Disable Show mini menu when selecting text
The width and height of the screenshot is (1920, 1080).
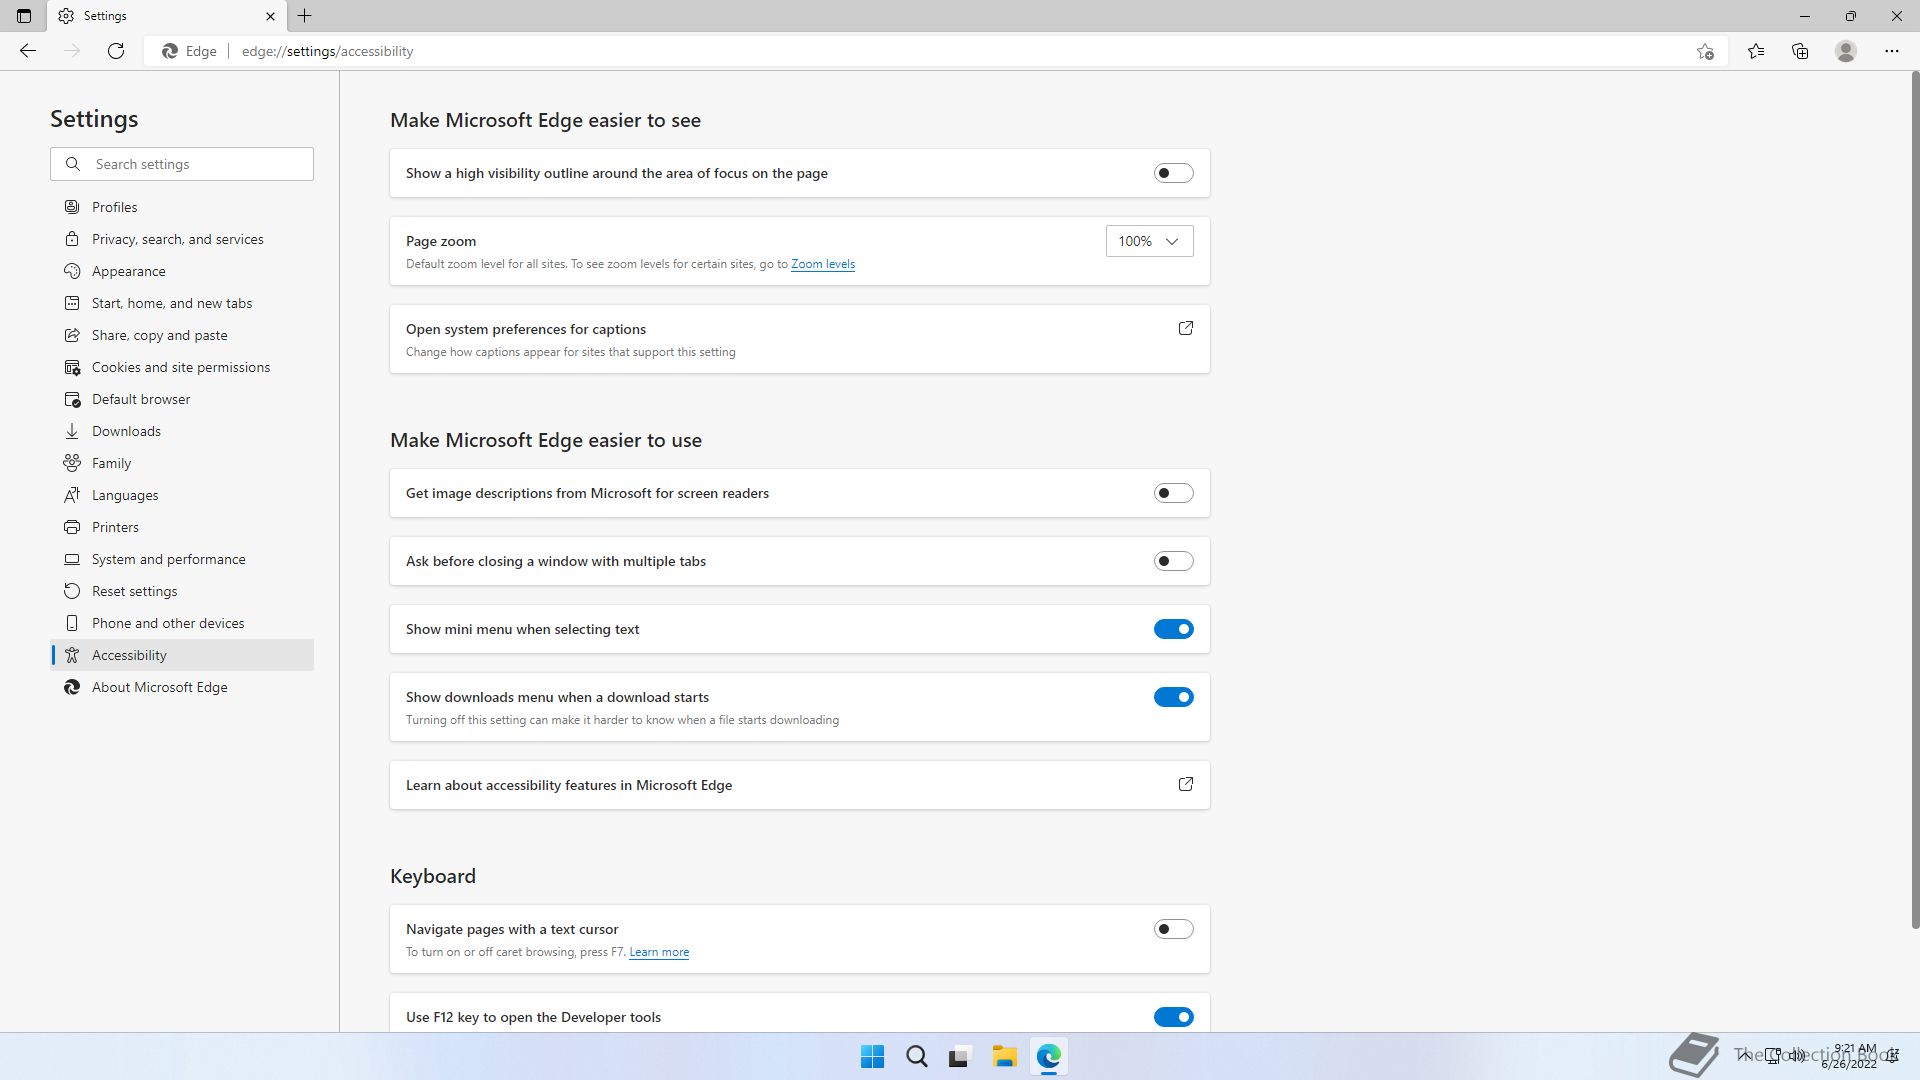[1173, 629]
